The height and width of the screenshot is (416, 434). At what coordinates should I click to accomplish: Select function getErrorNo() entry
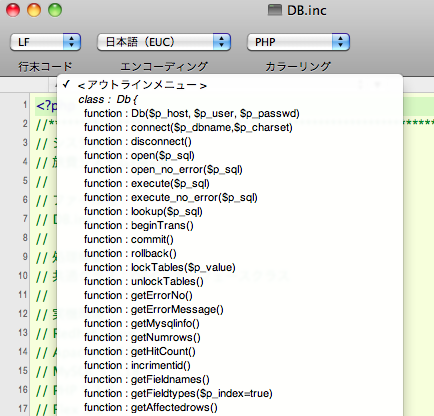[x=230, y=295]
